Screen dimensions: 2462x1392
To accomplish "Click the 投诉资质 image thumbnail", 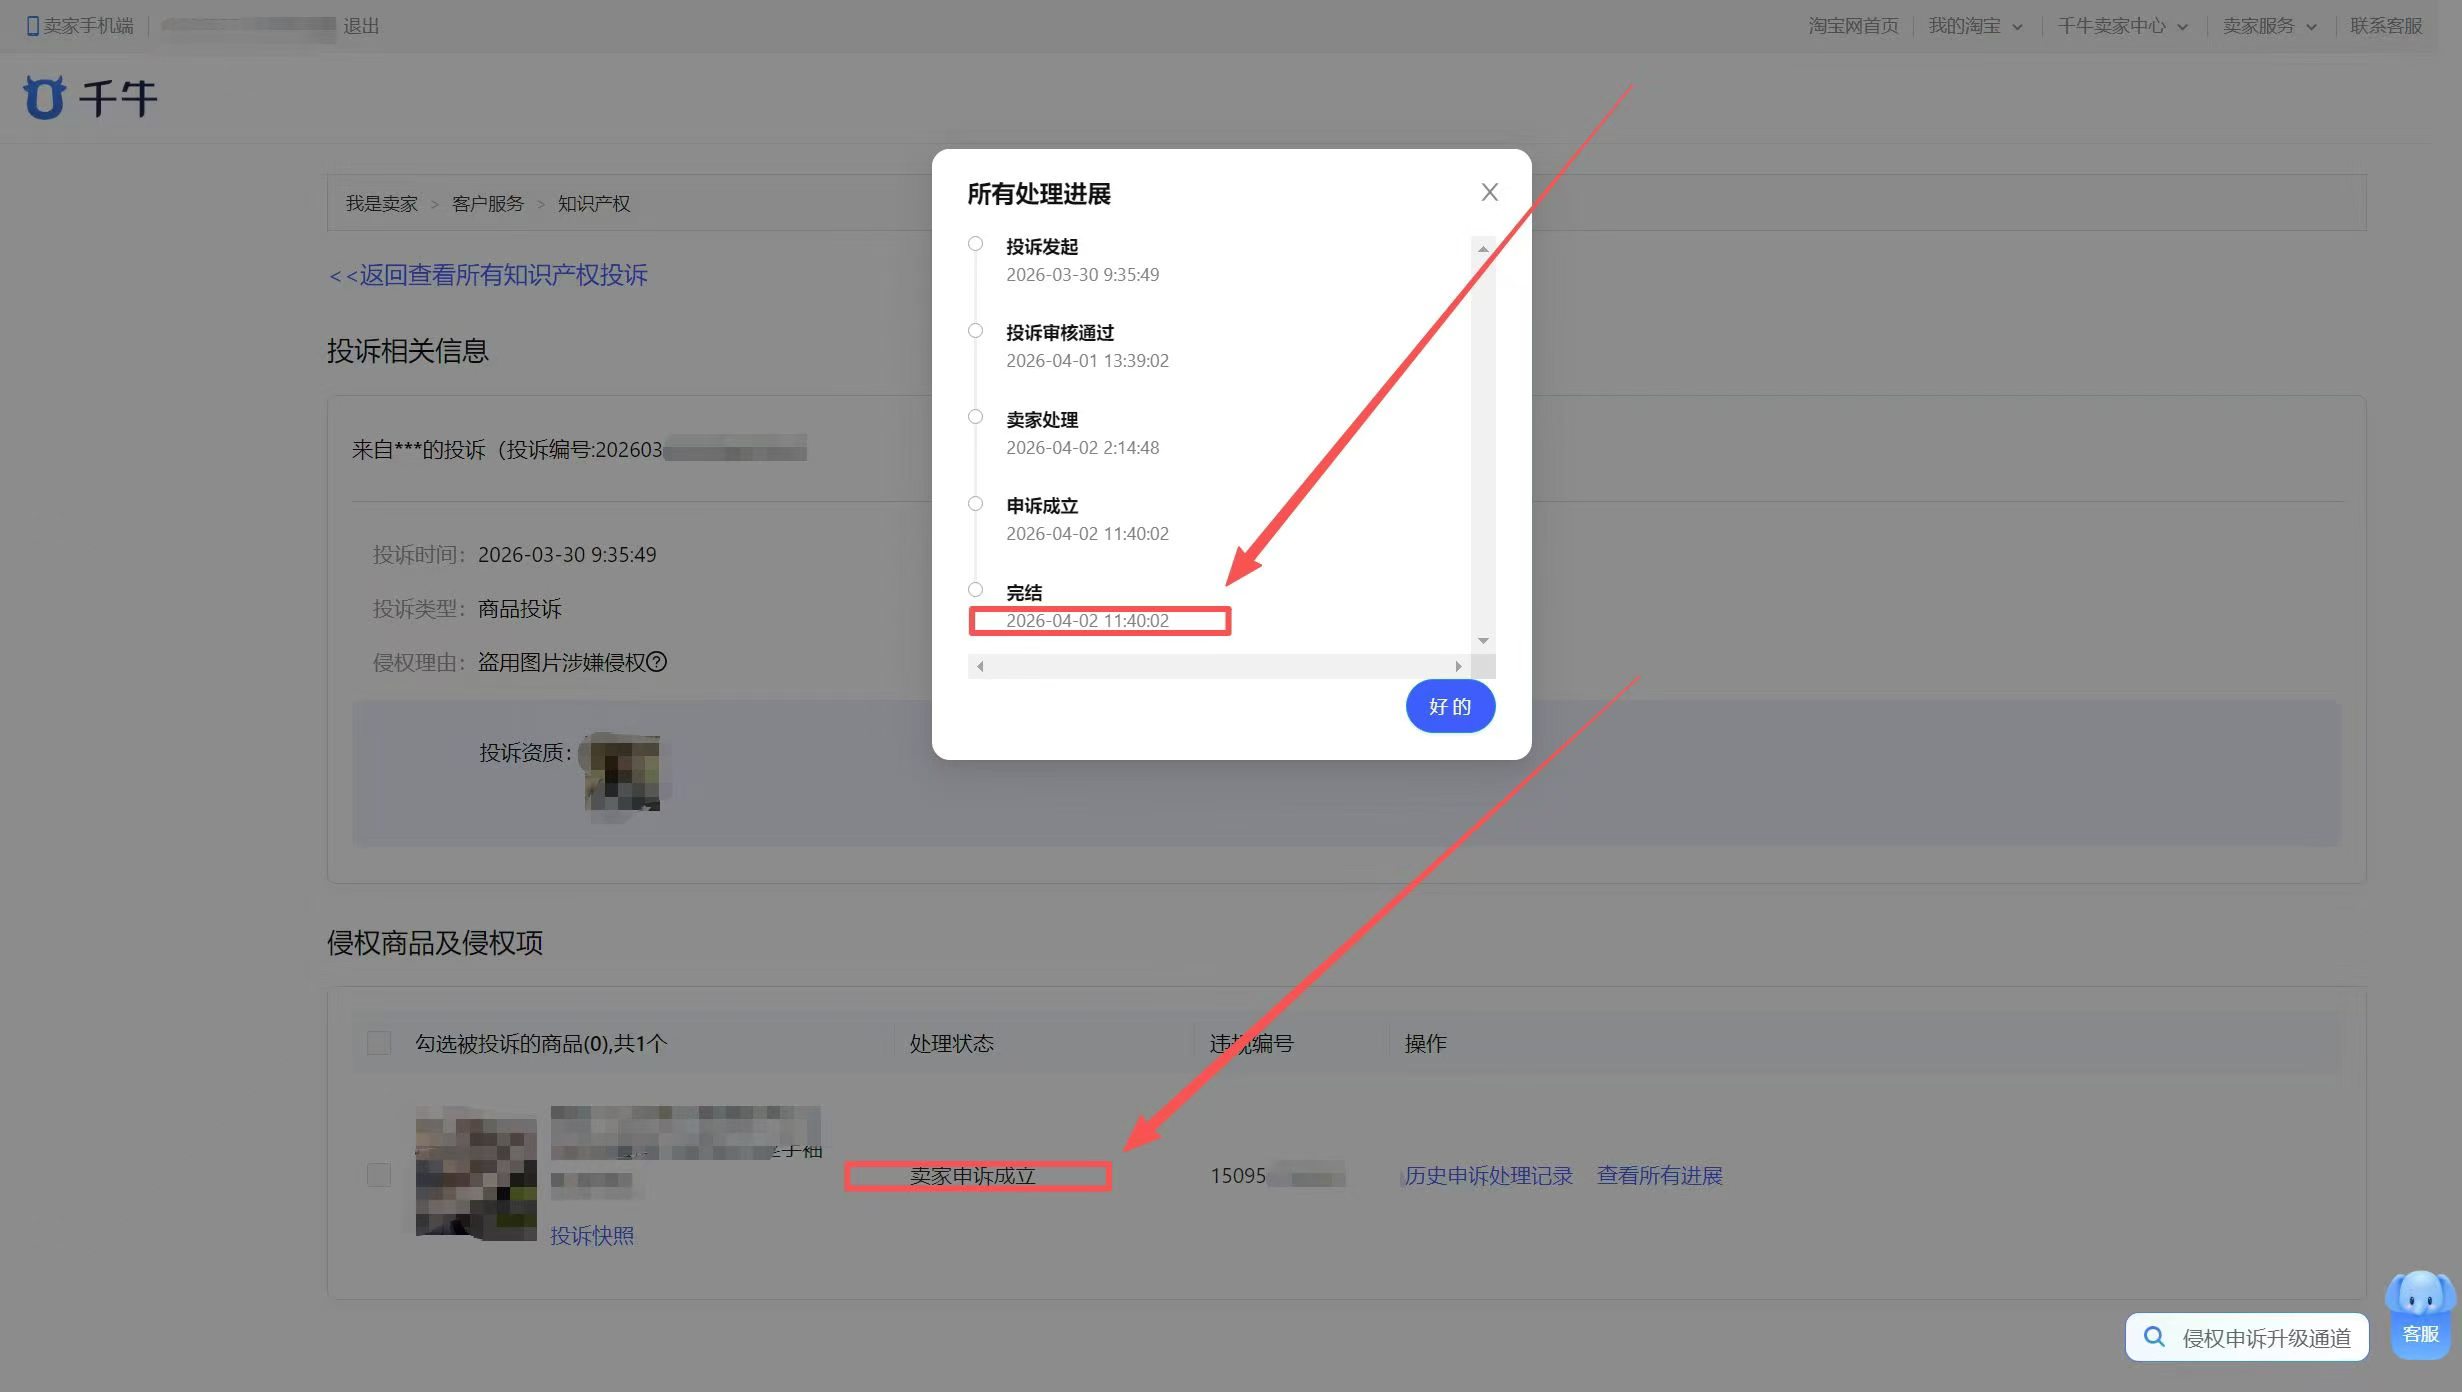I will [622, 773].
